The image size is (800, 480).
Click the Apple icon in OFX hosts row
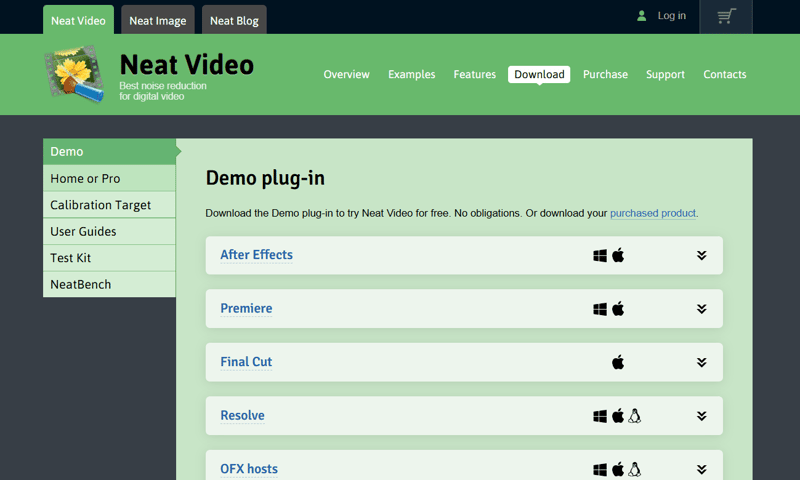[x=618, y=469]
